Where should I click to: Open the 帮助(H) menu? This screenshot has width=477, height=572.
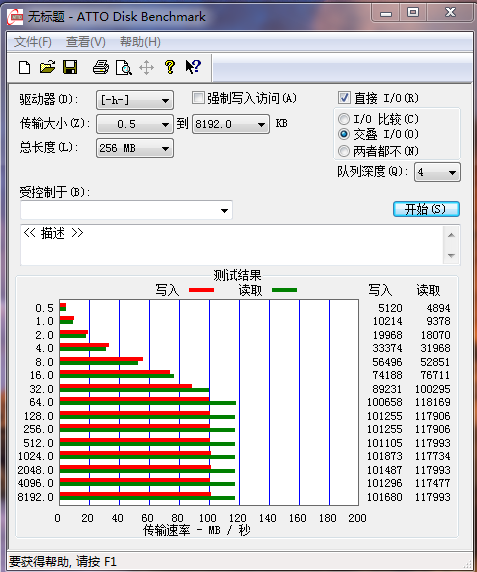[x=140, y=42]
